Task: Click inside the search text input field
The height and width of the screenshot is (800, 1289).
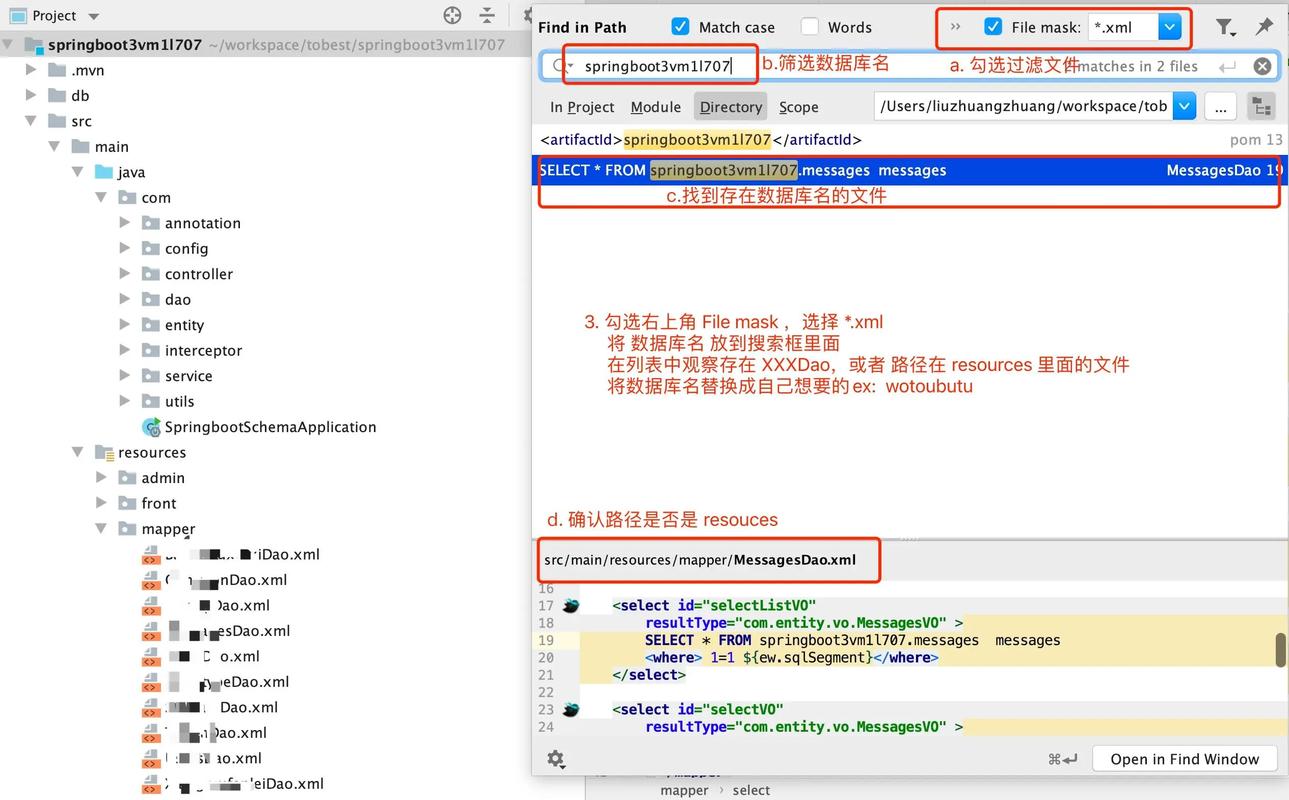Action: click(x=660, y=65)
